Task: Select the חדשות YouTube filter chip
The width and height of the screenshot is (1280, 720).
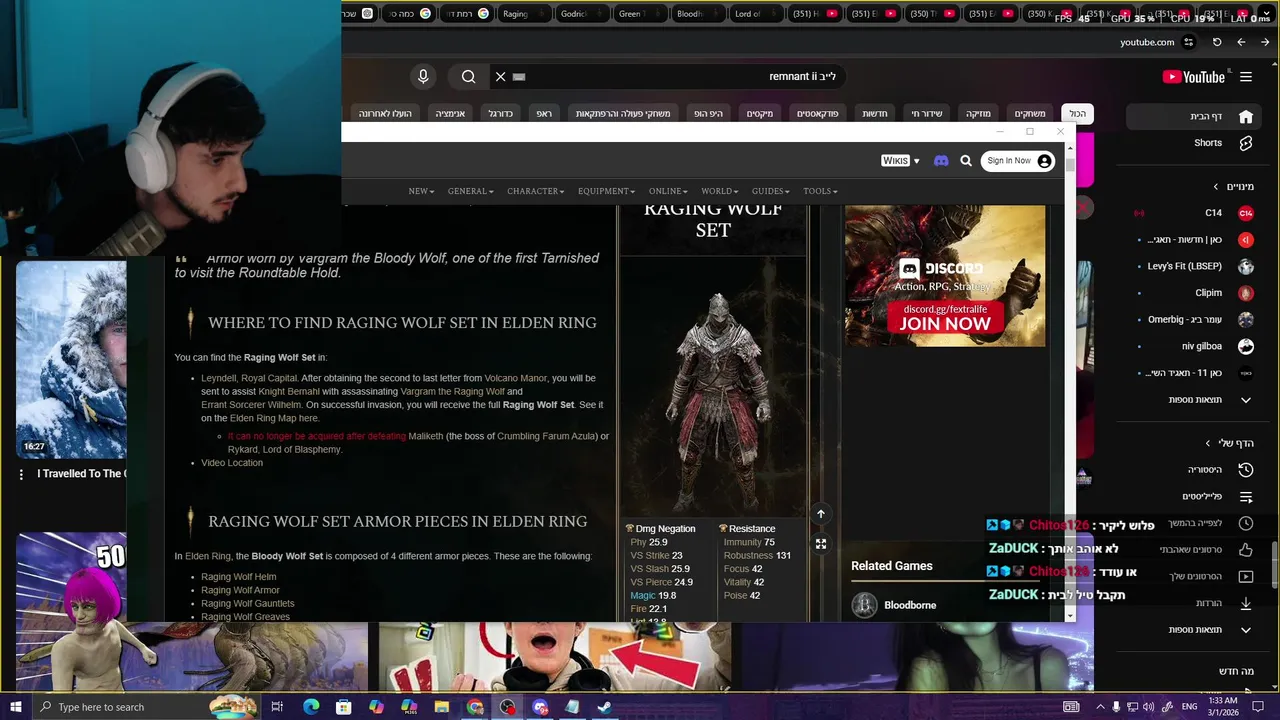Action: pyautogui.click(x=875, y=114)
